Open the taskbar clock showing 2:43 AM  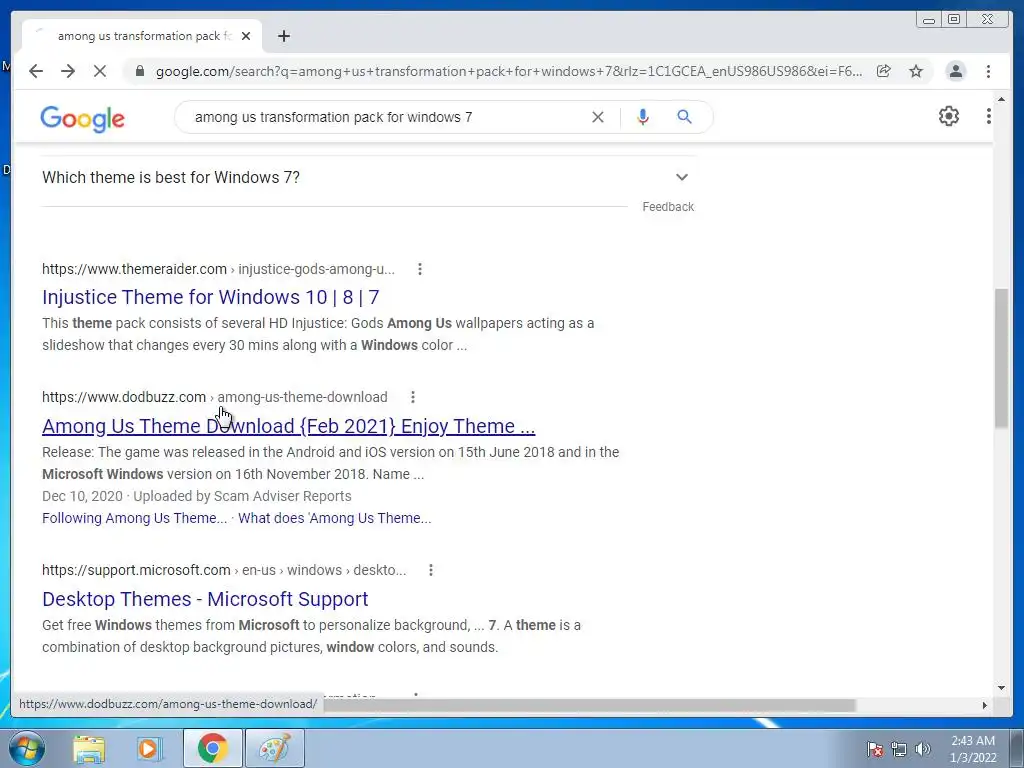pyautogui.click(x=973, y=749)
